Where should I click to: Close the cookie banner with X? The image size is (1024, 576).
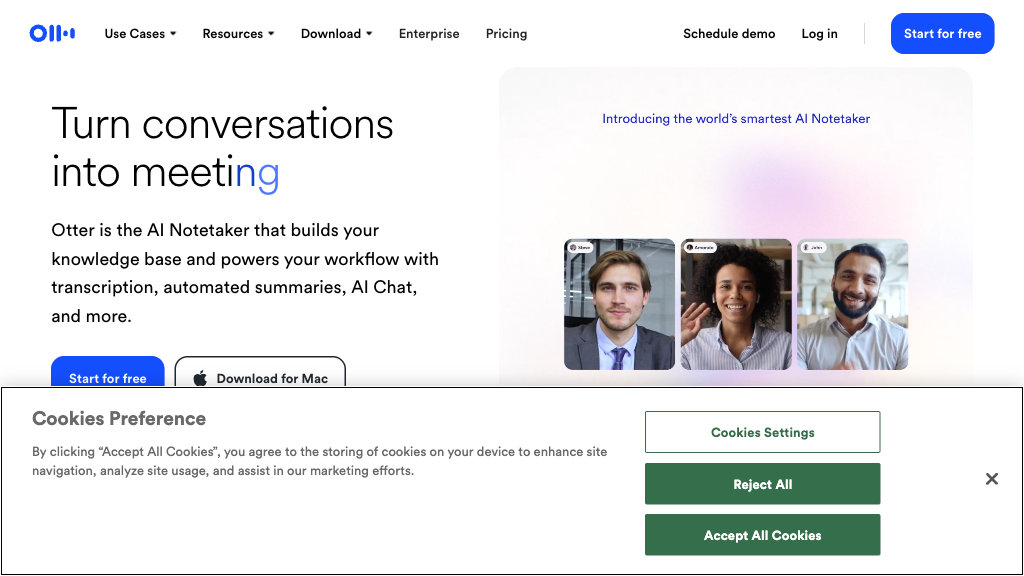click(x=991, y=479)
